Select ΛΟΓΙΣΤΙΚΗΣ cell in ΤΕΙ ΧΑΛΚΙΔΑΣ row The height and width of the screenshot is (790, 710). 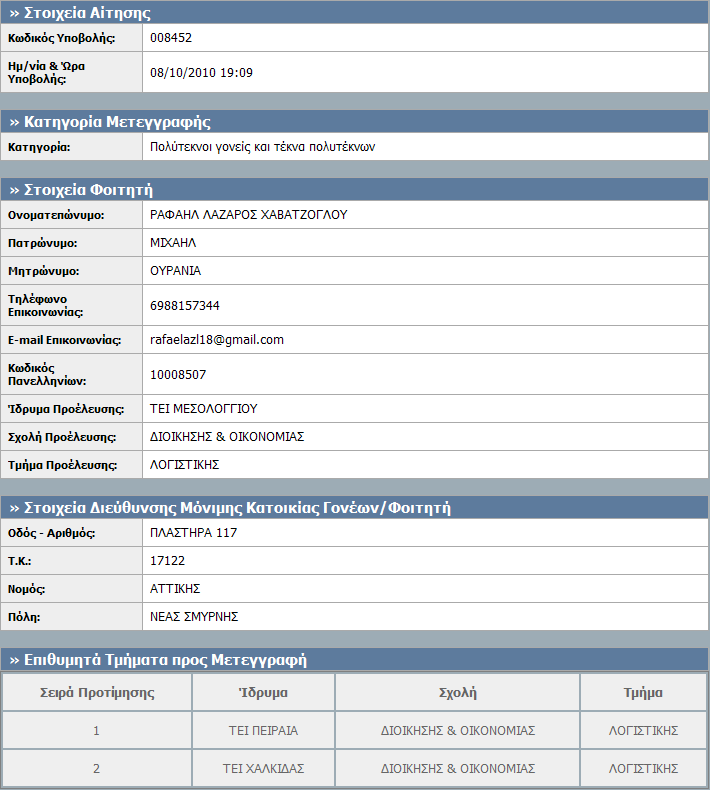pyautogui.click(x=643, y=768)
